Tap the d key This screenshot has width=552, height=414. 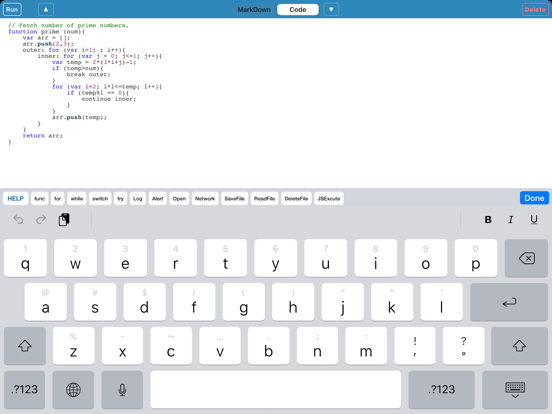click(144, 302)
